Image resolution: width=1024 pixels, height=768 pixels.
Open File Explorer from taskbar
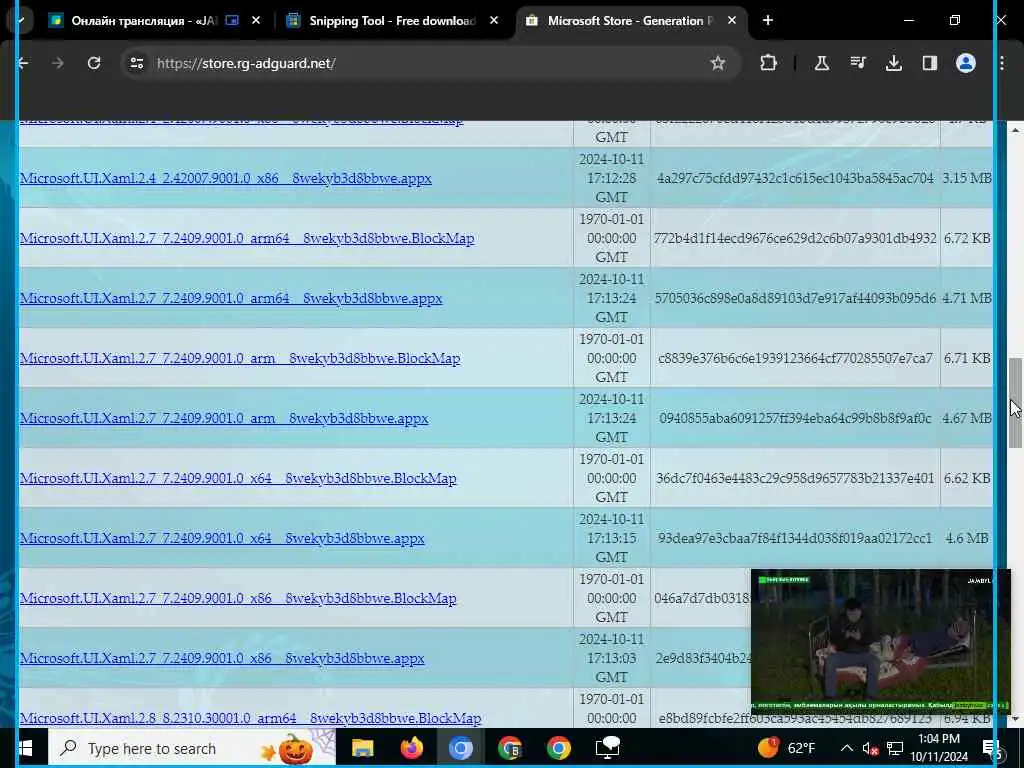362,748
